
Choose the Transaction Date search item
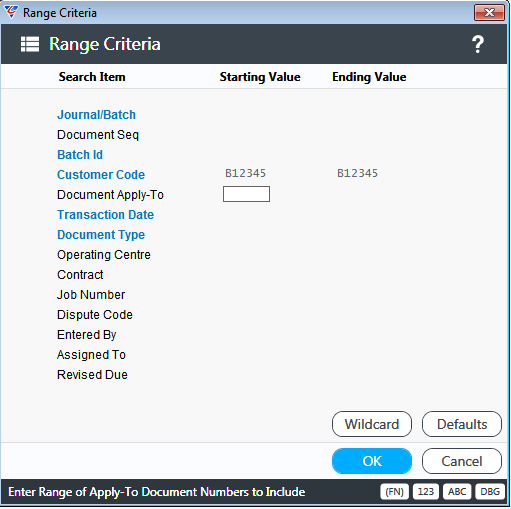click(x=105, y=215)
